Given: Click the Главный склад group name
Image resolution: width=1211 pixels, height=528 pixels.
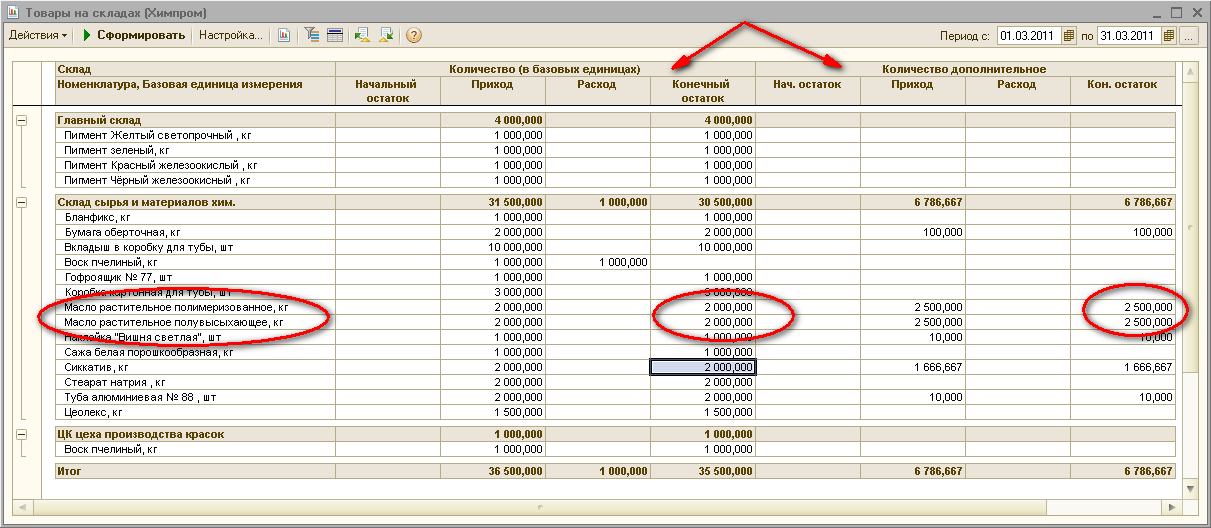Looking at the screenshot, I should point(99,120).
